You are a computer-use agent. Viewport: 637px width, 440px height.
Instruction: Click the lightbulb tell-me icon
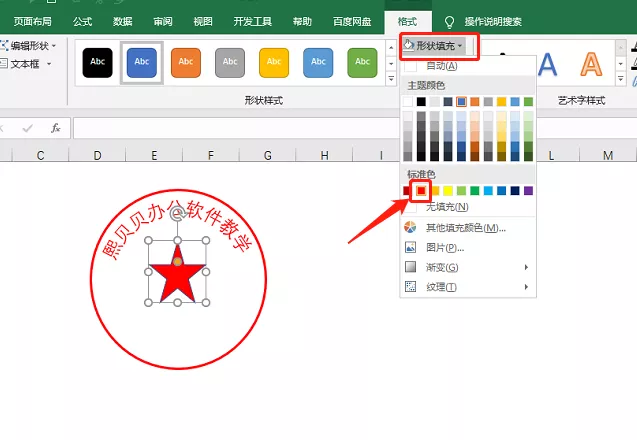click(449, 22)
